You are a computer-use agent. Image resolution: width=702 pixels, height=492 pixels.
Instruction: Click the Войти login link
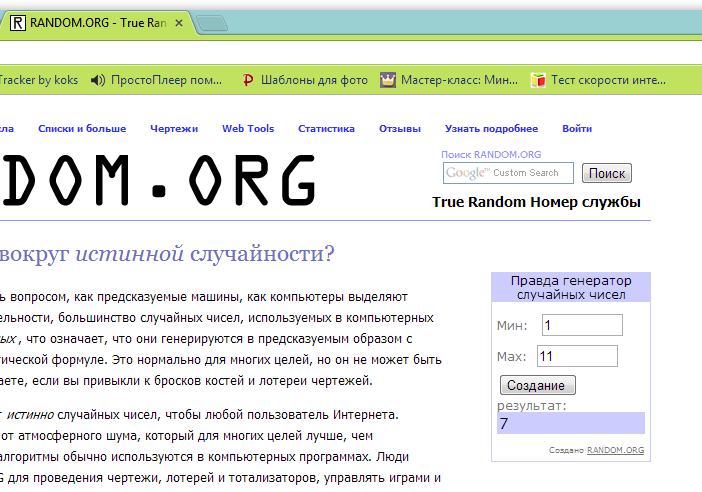click(577, 128)
